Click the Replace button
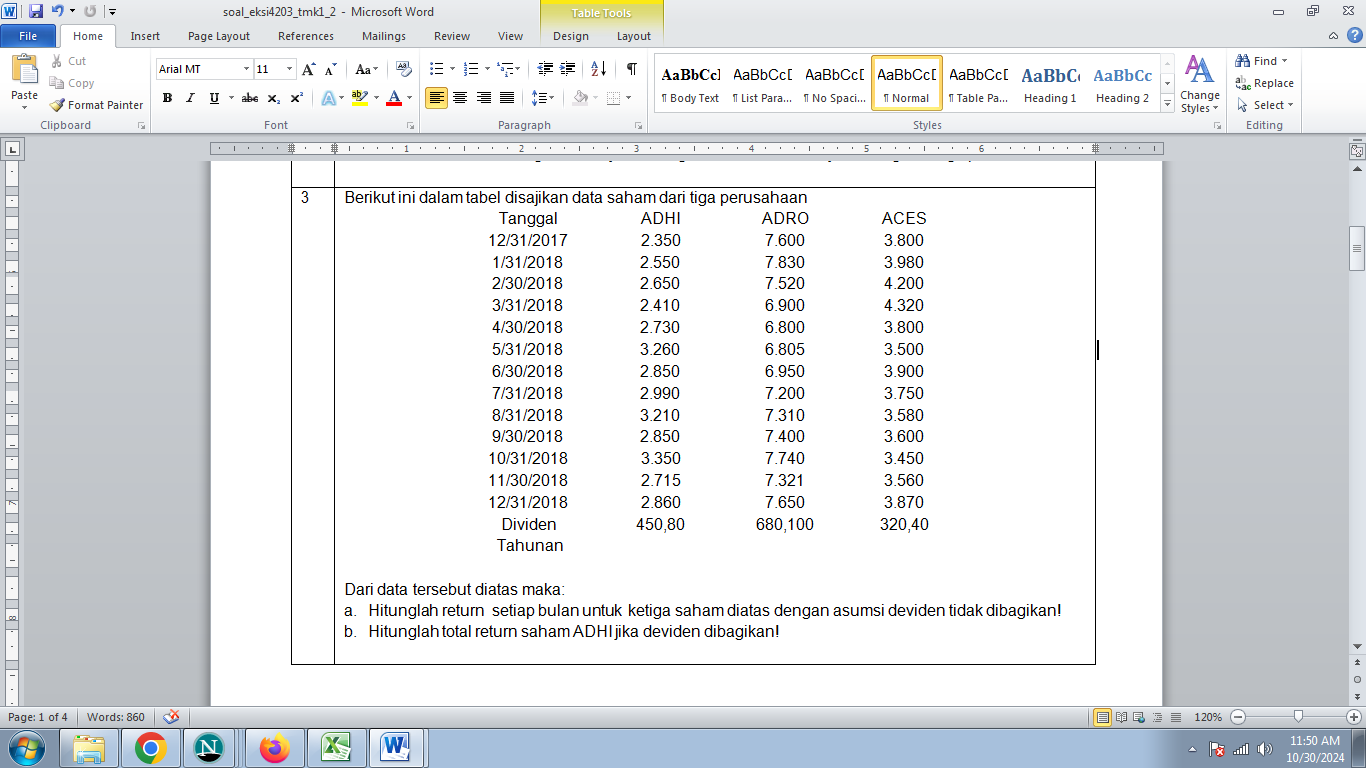 [1265, 83]
